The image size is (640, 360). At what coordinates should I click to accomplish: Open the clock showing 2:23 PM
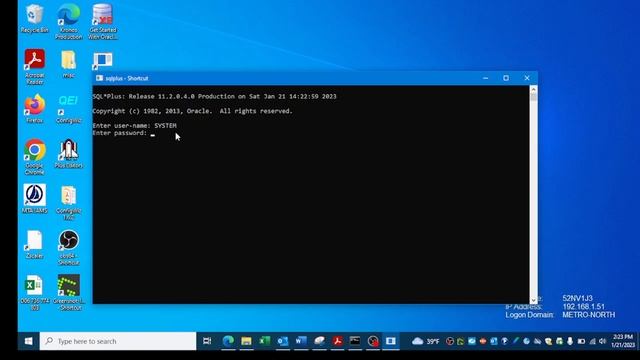pos(623,341)
